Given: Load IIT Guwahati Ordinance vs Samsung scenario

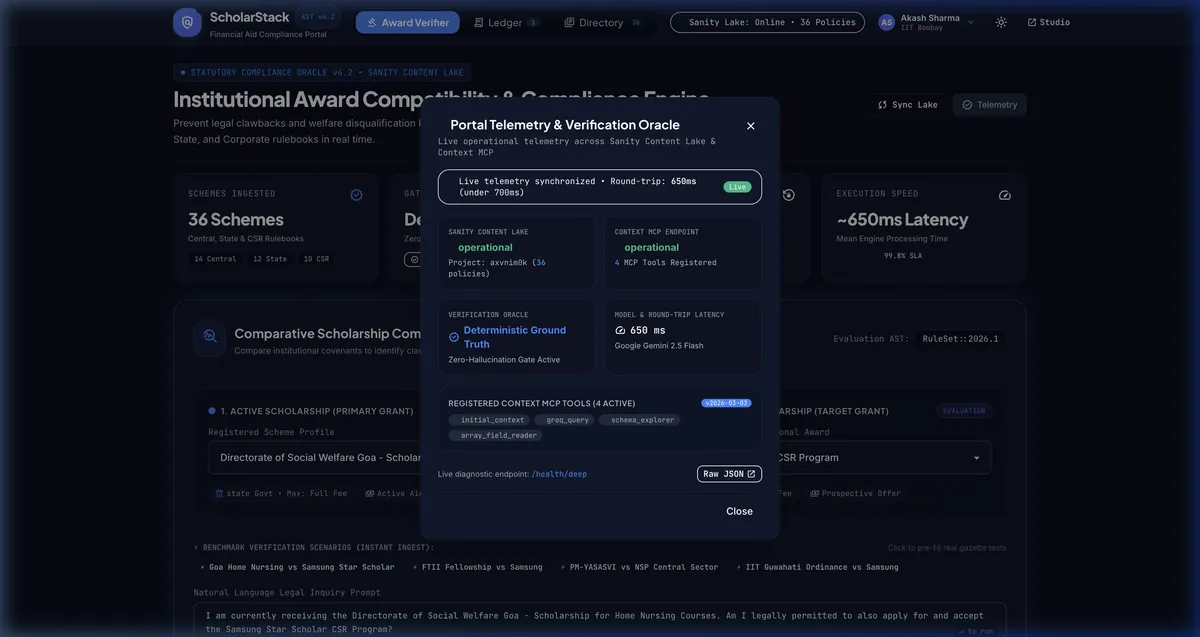Looking at the screenshot, I should pos(817,567).
